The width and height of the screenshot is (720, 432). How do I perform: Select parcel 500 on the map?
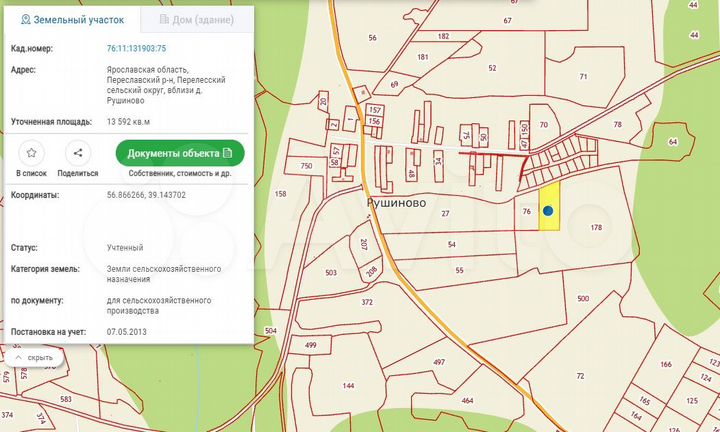coord(583,298)
